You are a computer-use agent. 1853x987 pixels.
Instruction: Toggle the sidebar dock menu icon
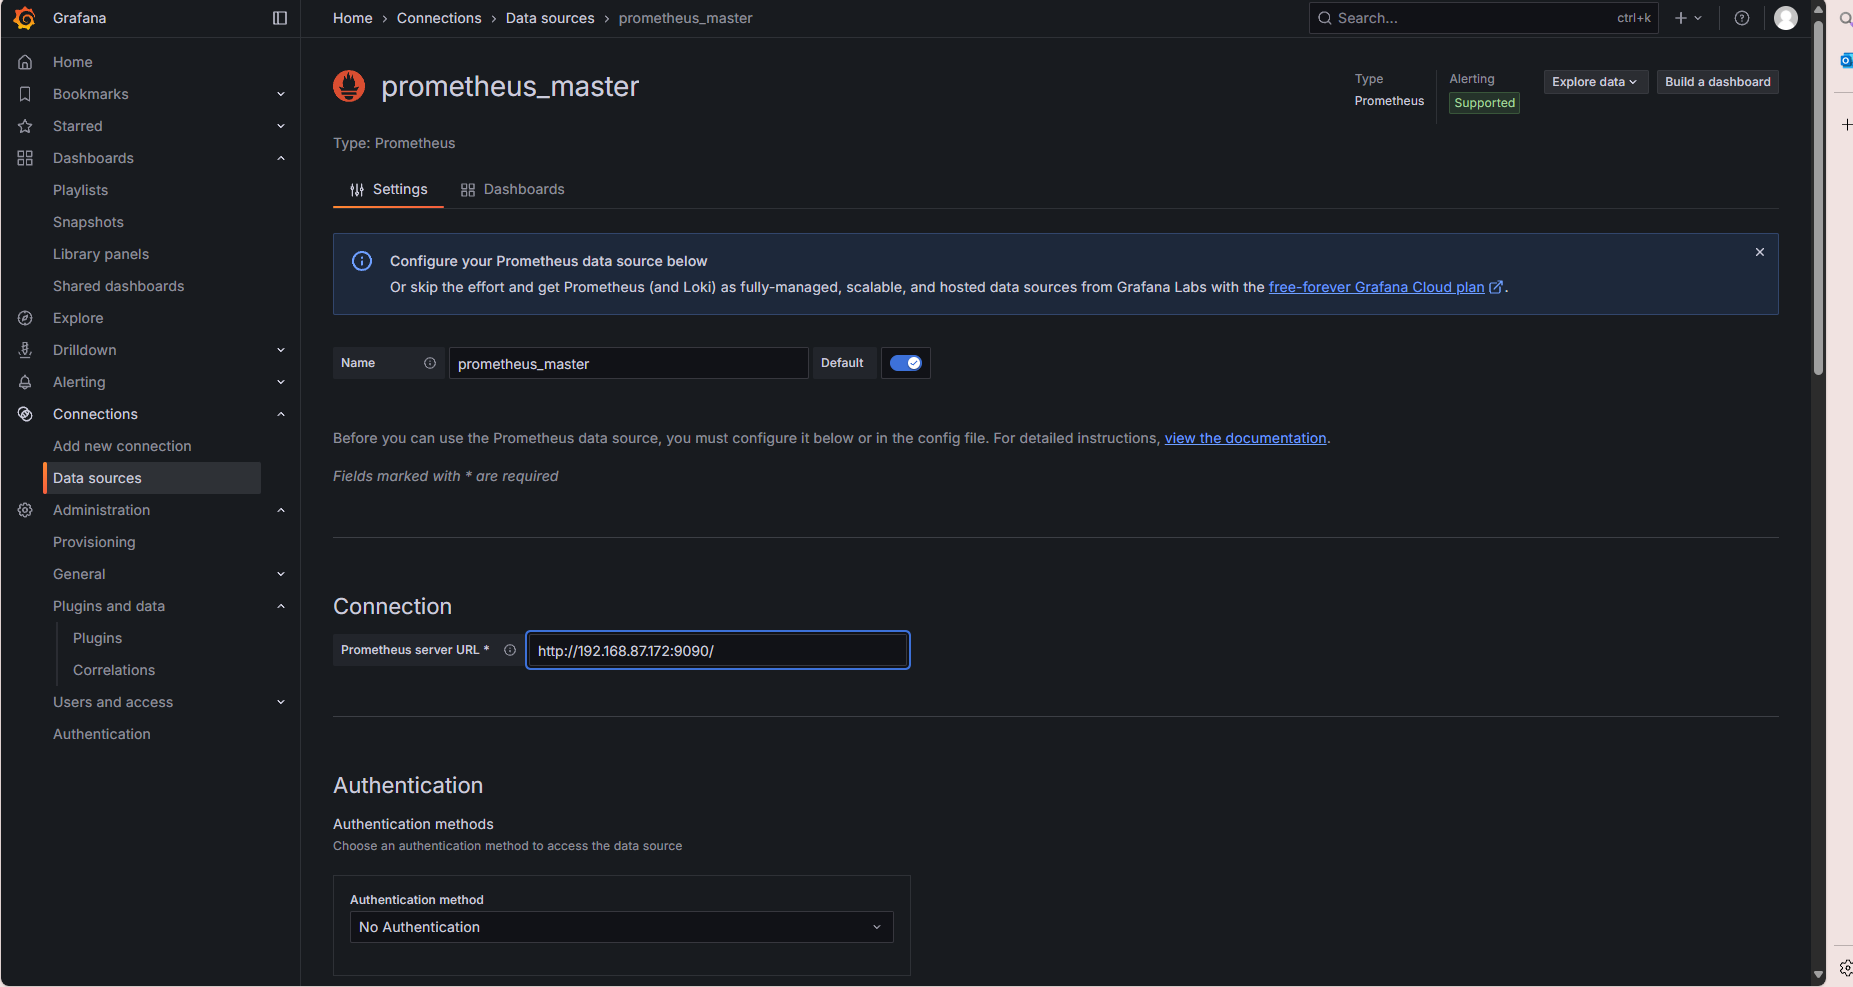point(280,18)
